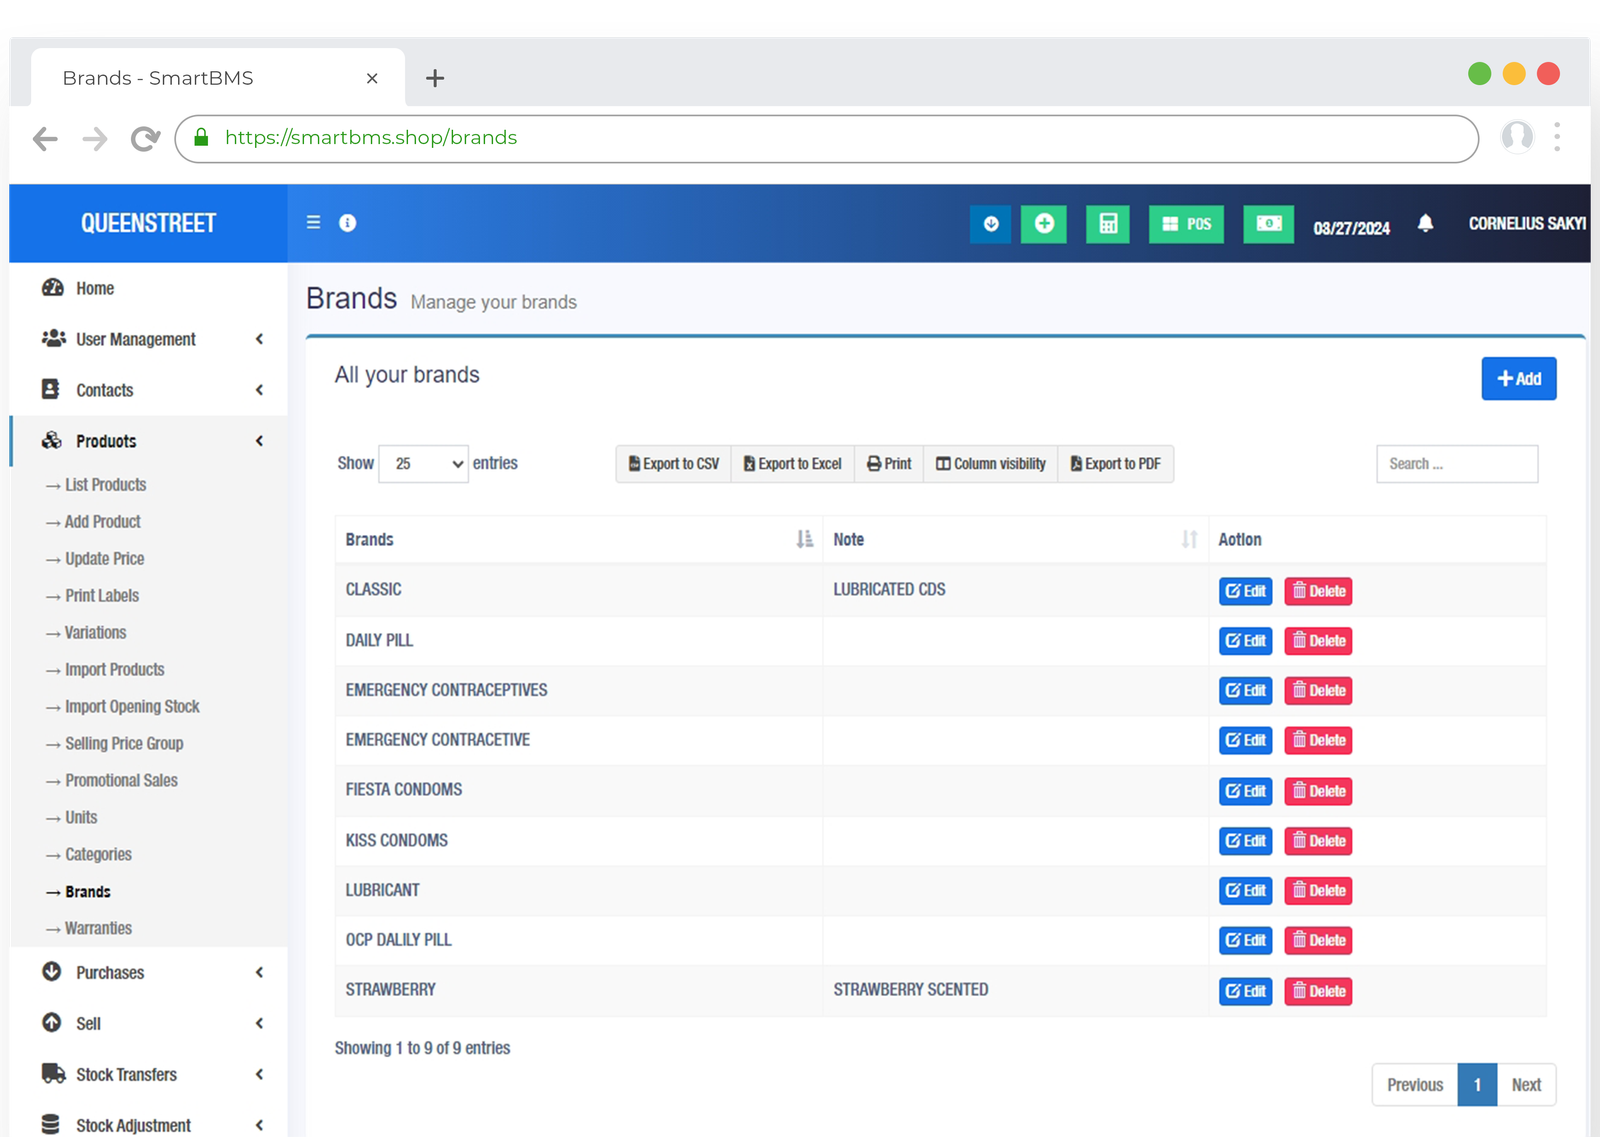1600x1137 pixels.
Task: Click the hamburger menu icon in header
Action: 313,223
